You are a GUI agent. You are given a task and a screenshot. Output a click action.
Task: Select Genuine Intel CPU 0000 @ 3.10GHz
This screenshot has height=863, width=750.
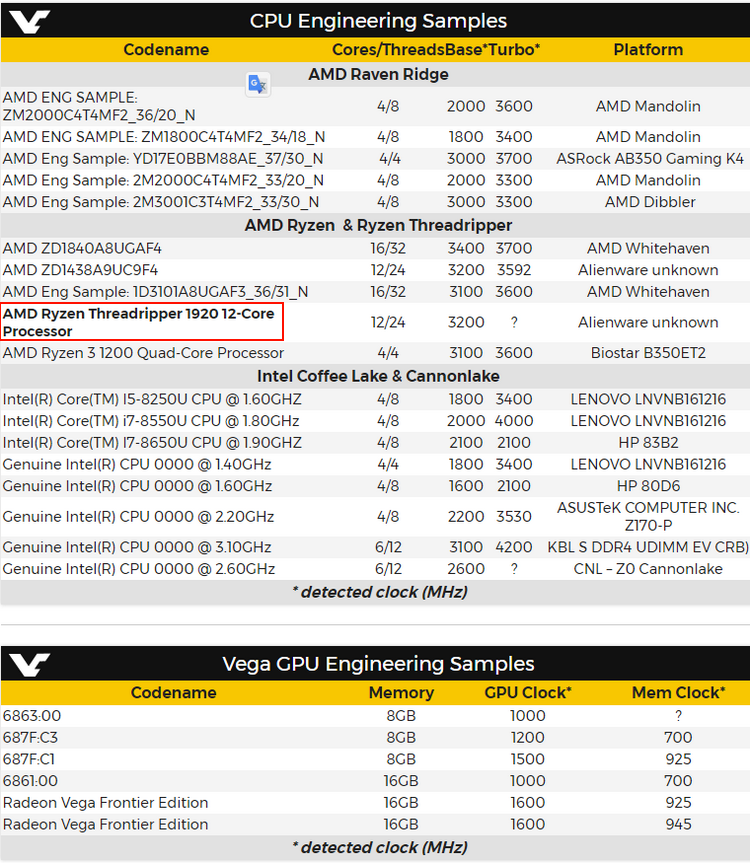137,547
